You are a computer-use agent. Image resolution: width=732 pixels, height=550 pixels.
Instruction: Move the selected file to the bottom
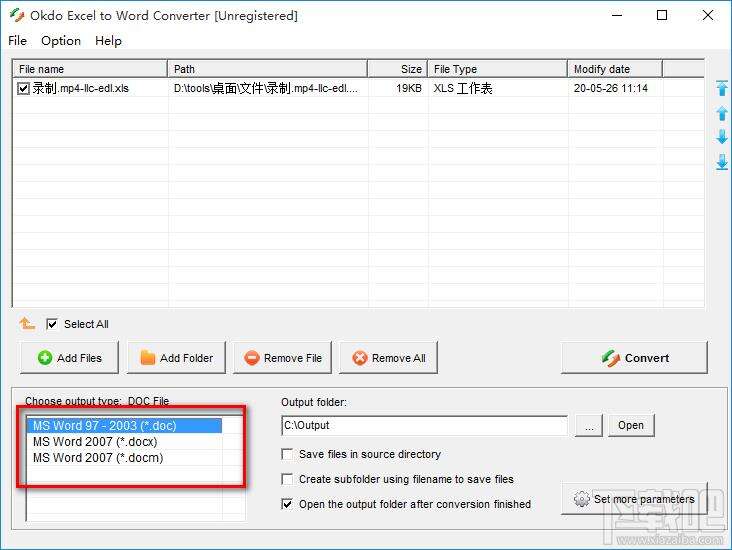(722, 162)
